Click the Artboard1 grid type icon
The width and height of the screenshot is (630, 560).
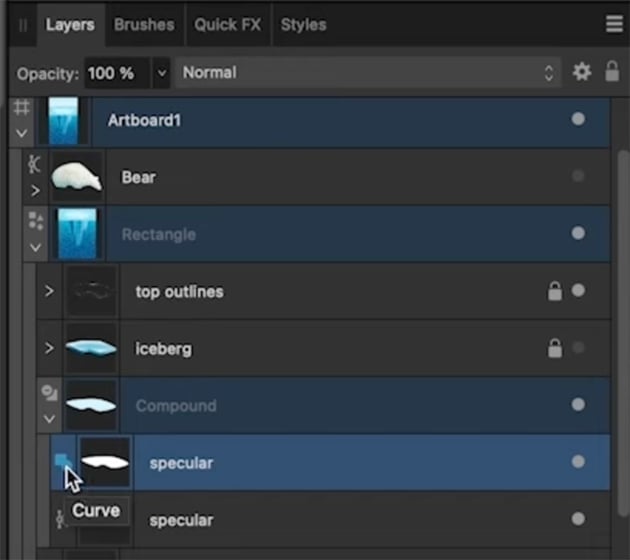21,108
